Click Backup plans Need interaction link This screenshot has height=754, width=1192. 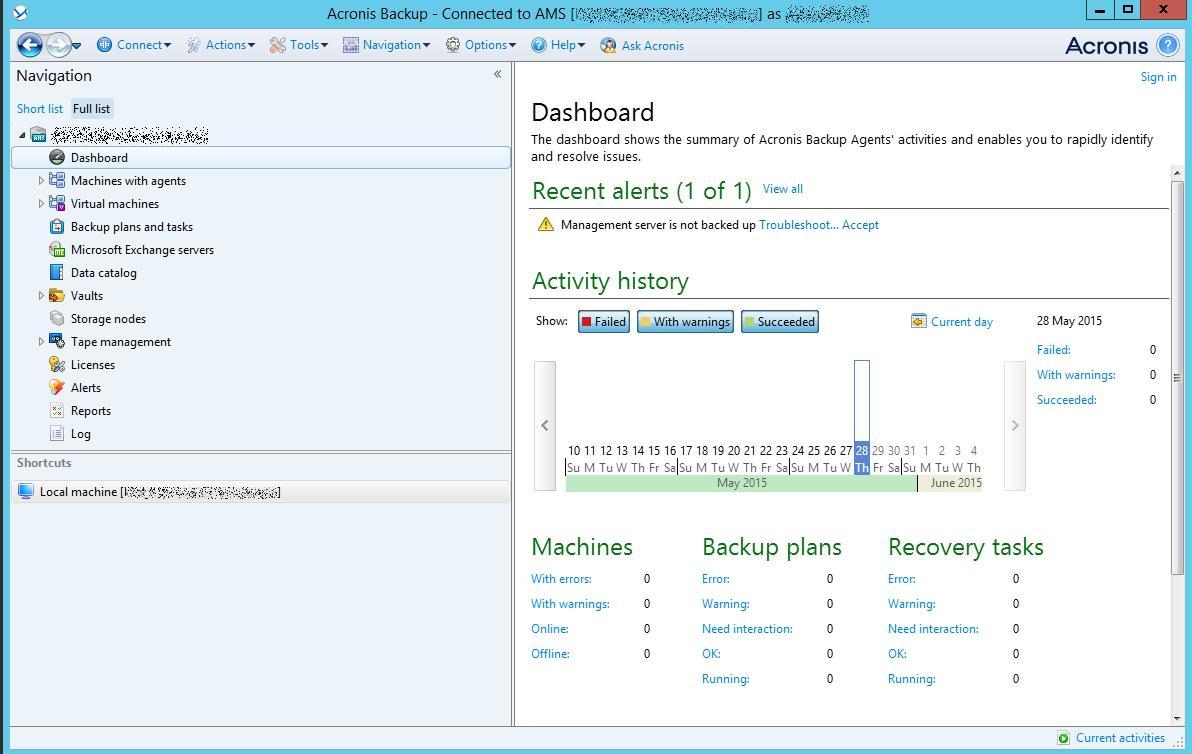(747, 629)
